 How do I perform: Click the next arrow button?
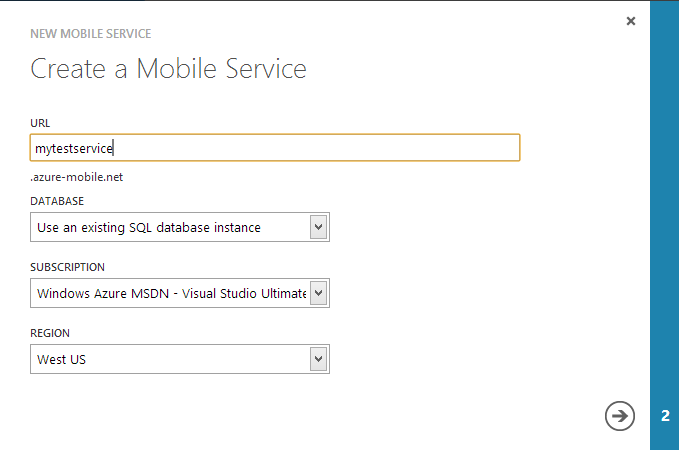click(620, 415)
